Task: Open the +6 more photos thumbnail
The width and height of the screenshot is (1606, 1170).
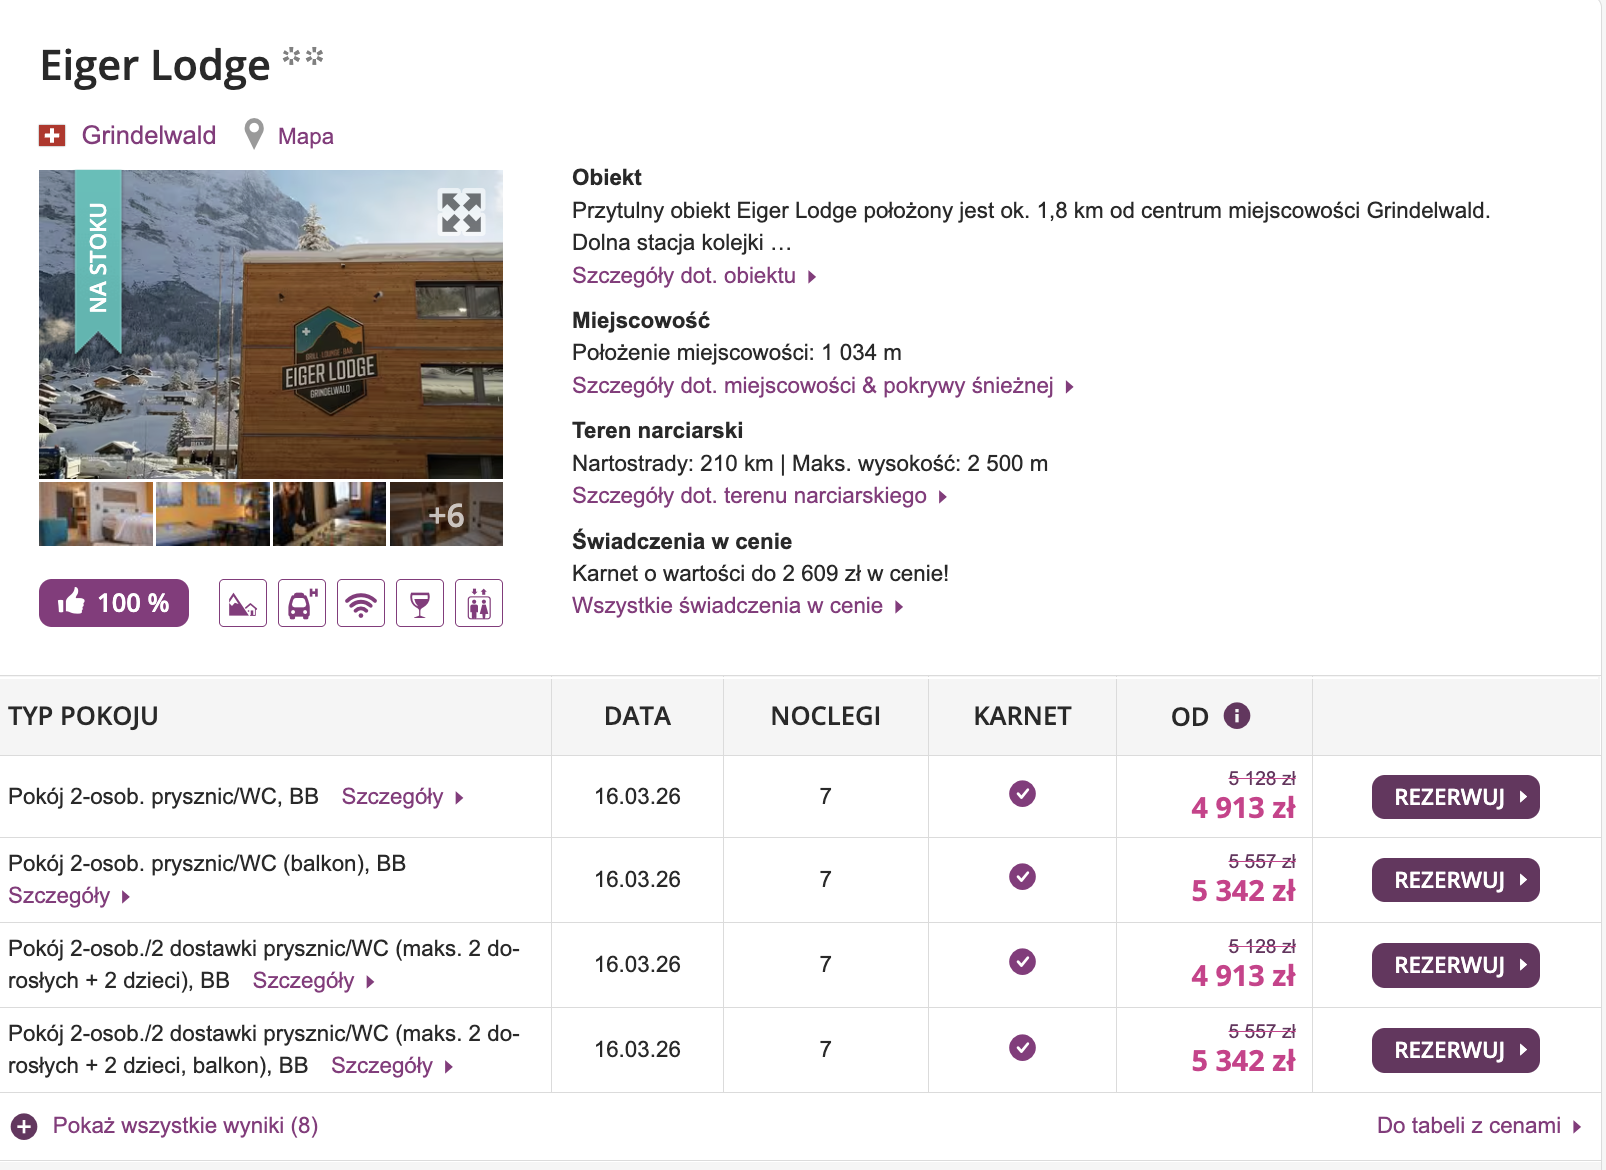Action: click(x=446, y=515)
